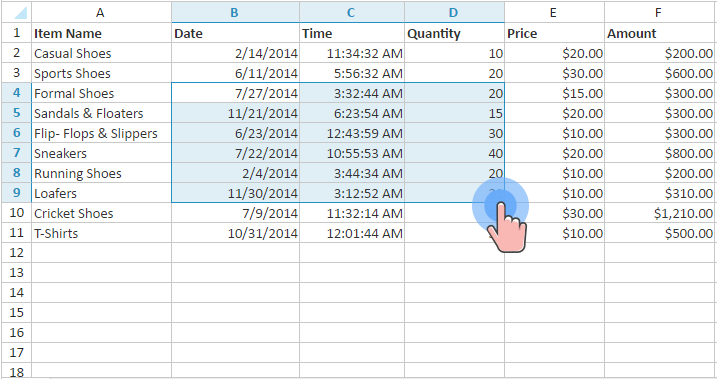Image resolution: width=717 pixels, height=379 pixels.
Task: Click the time cell 12:01:44 AM
Action: (352, 233)
